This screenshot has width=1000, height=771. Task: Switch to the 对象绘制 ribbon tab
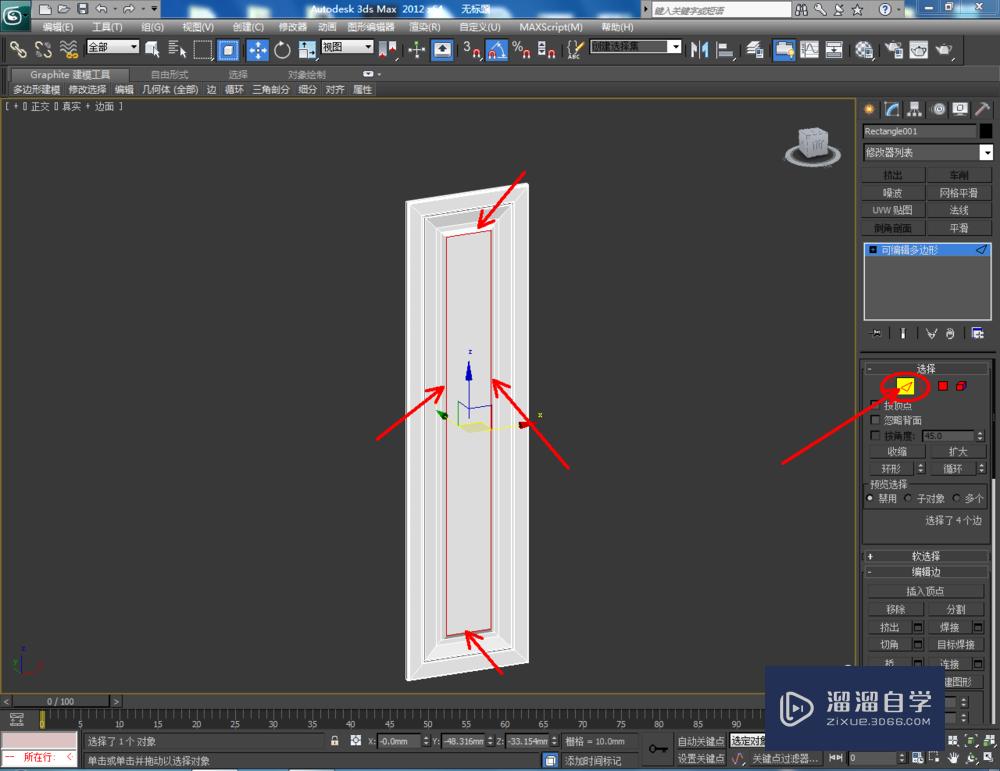307,75
